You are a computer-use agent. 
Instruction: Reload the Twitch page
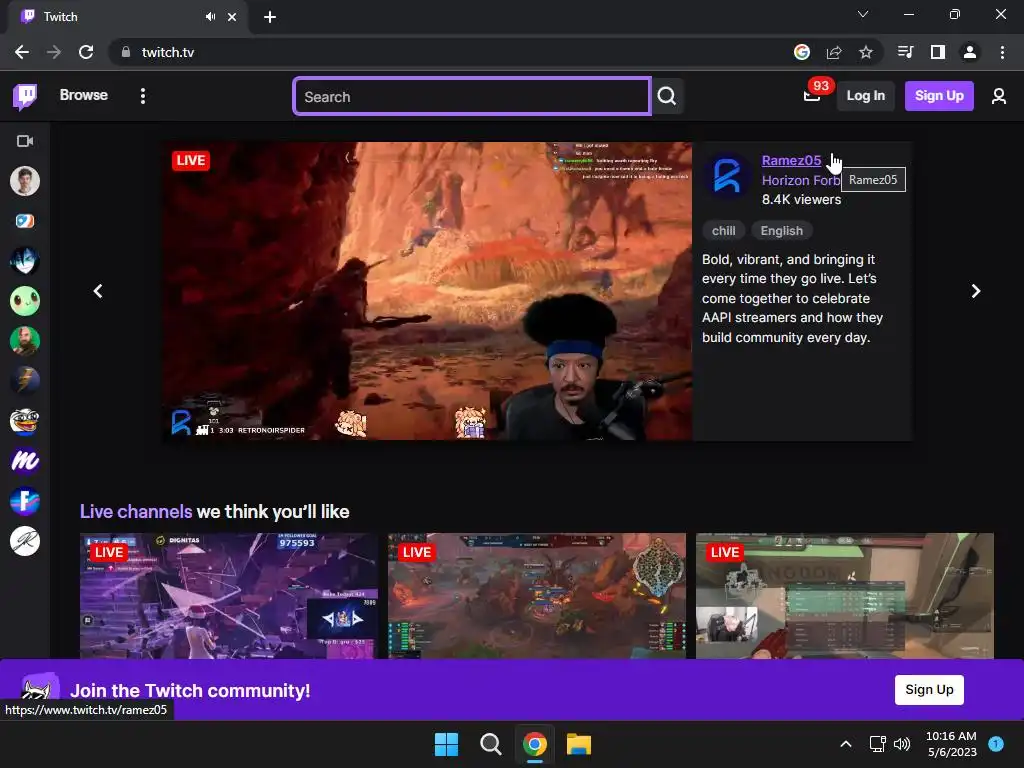click(x=86, y=52)
